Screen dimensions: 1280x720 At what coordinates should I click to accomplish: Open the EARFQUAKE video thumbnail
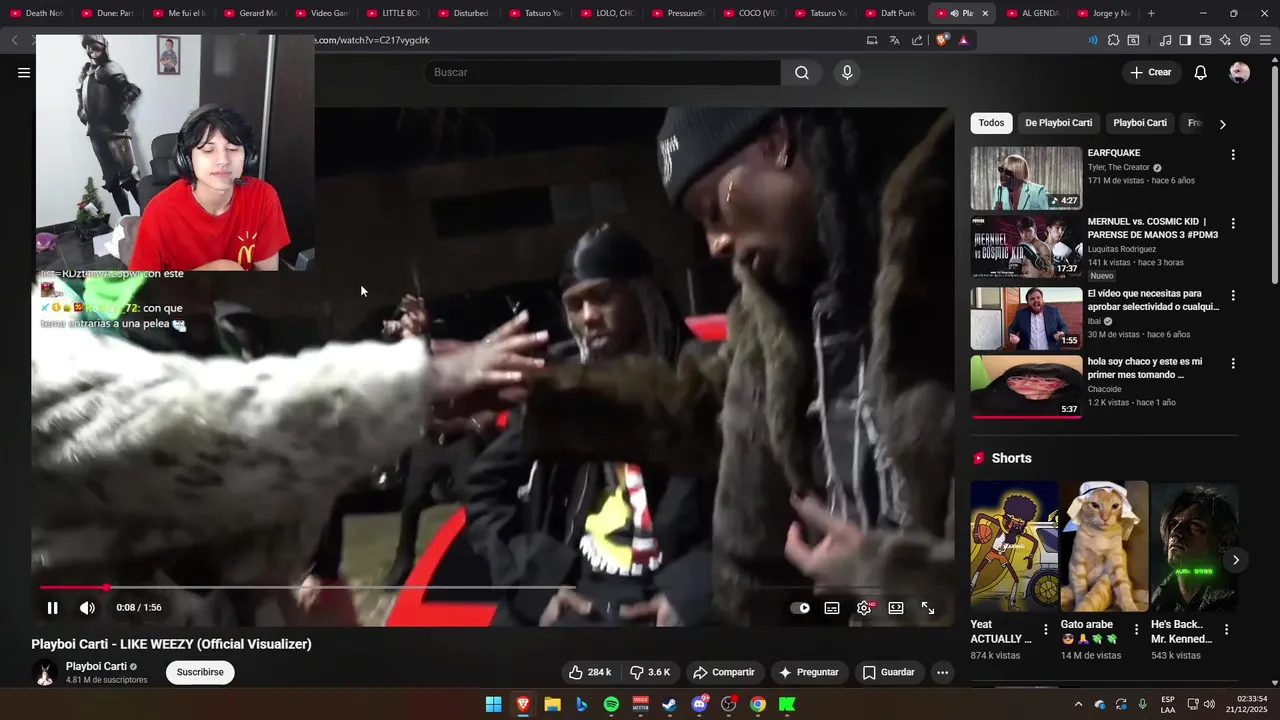point(1026,178)
